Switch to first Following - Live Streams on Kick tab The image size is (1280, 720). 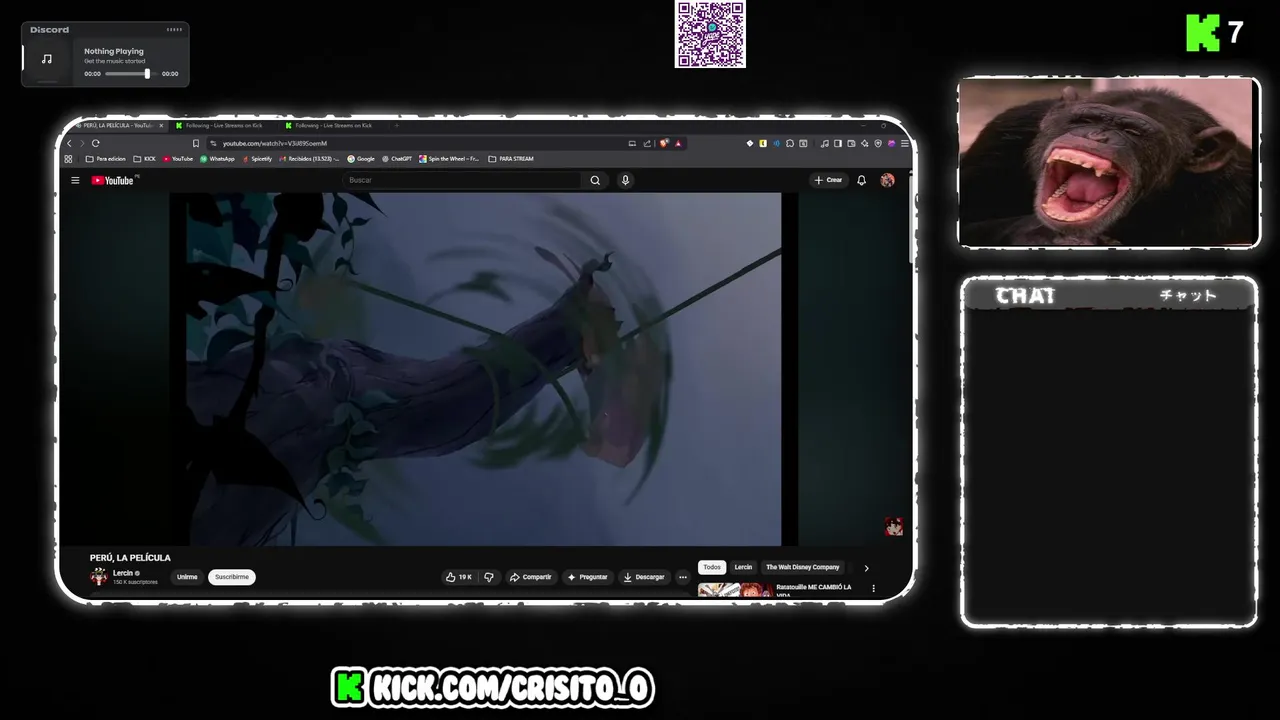(224, 126)
